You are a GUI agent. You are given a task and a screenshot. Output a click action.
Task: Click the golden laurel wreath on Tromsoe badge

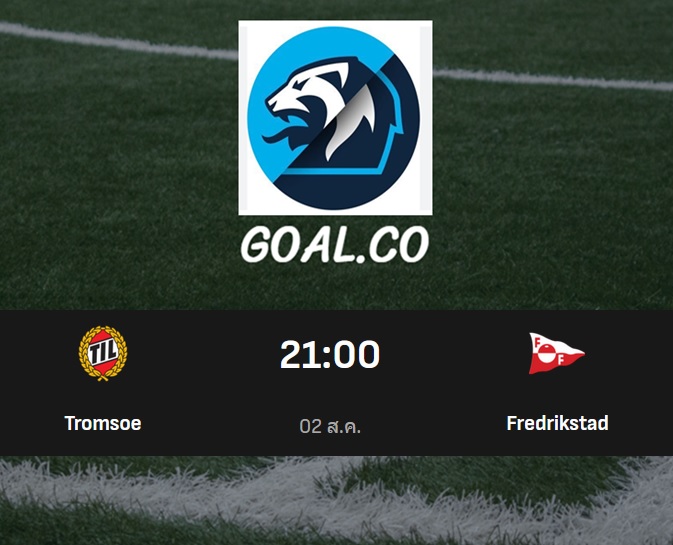(82, 354)
